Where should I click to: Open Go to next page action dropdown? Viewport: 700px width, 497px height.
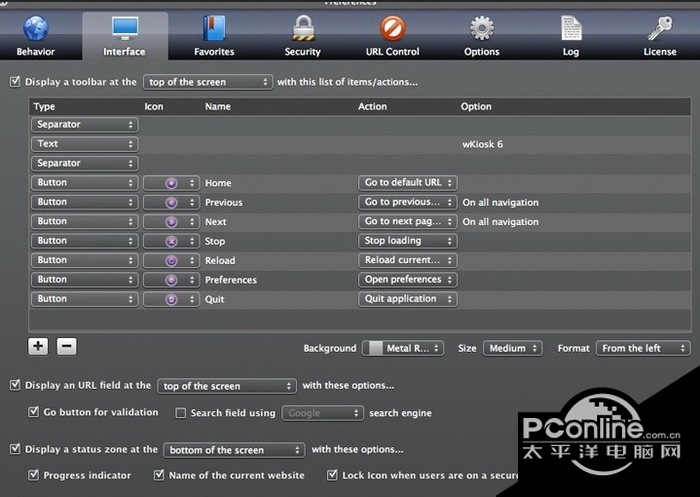[408, 221]
